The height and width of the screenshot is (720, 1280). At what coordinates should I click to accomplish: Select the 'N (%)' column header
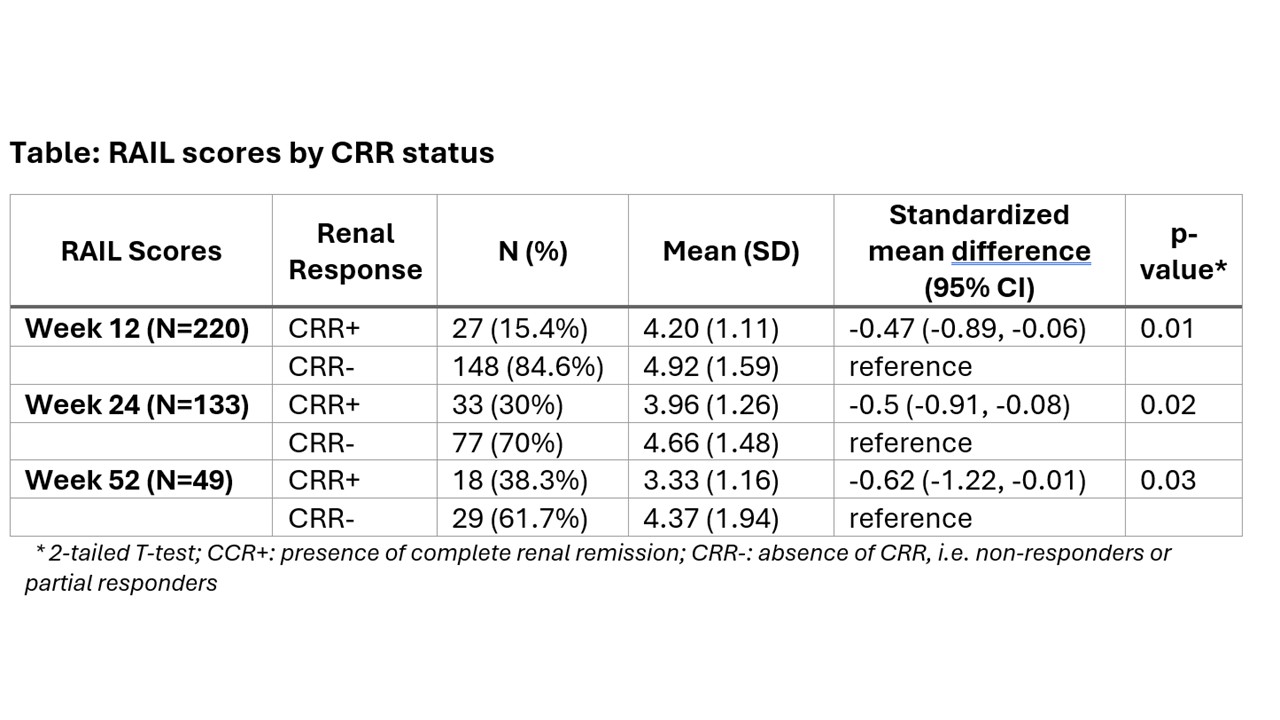pos(532,251)
